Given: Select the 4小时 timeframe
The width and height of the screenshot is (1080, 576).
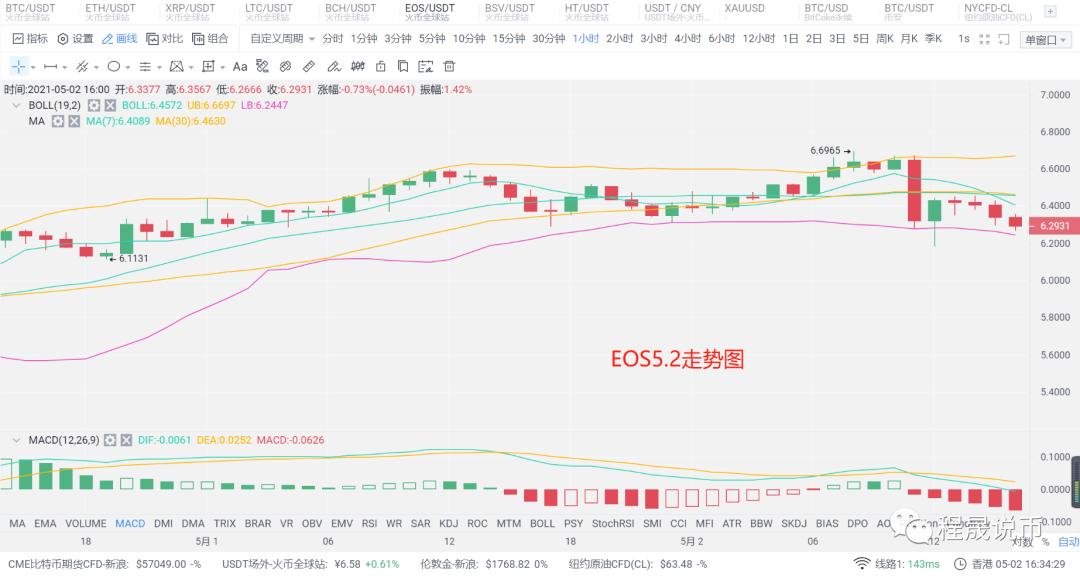Looking at the screenshot, I should pyautogui.click(x=687, y=39).
